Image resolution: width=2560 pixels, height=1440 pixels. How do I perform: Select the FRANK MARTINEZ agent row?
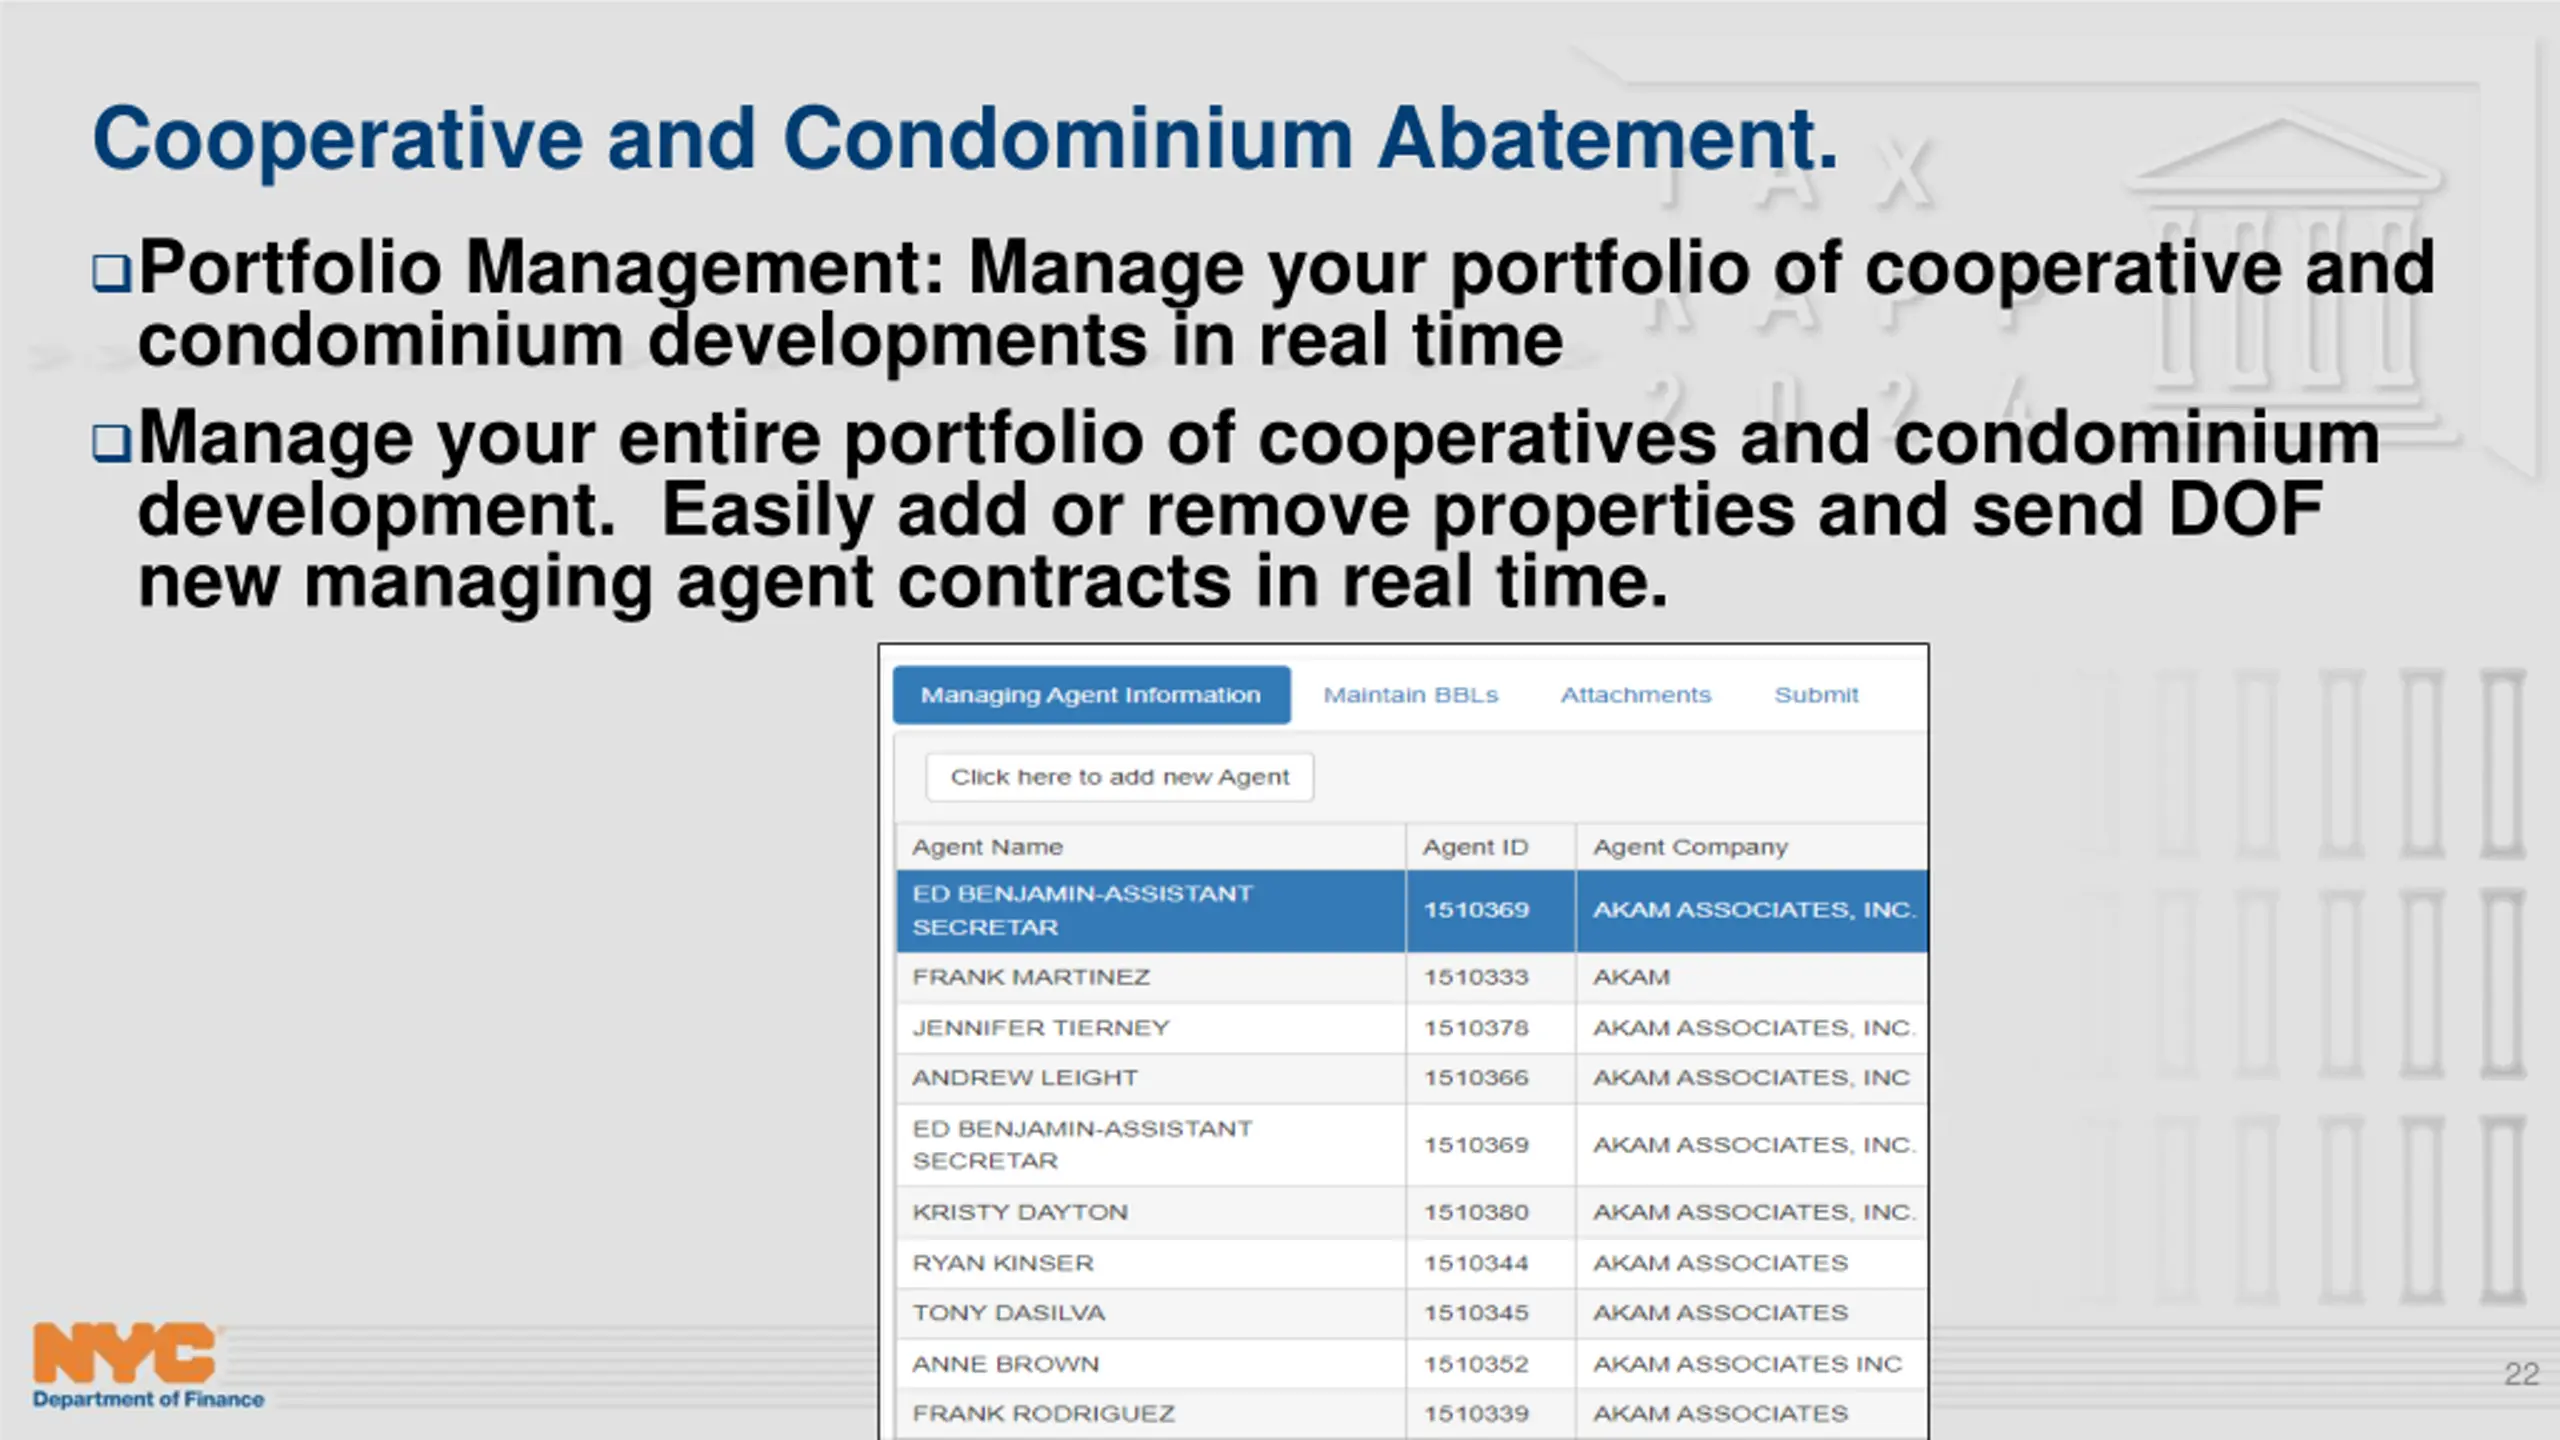coord(1030,977)
